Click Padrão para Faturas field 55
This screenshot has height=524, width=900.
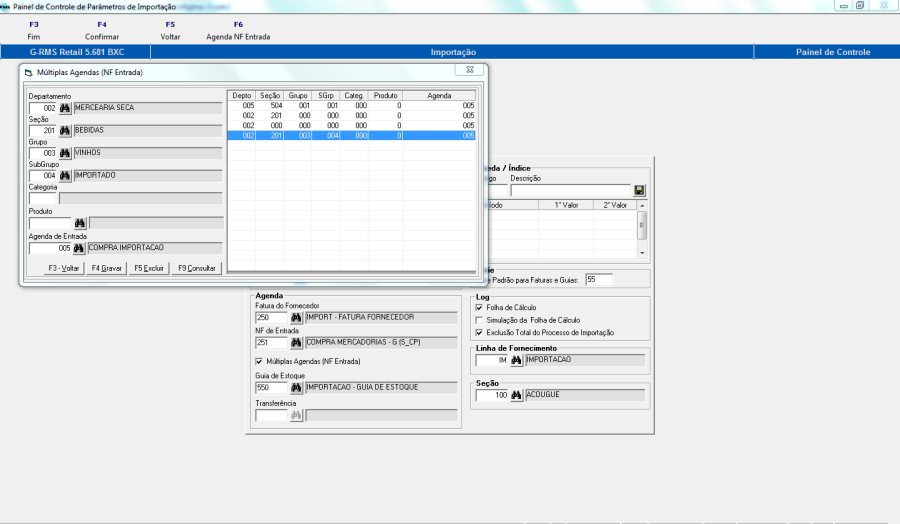599,280
